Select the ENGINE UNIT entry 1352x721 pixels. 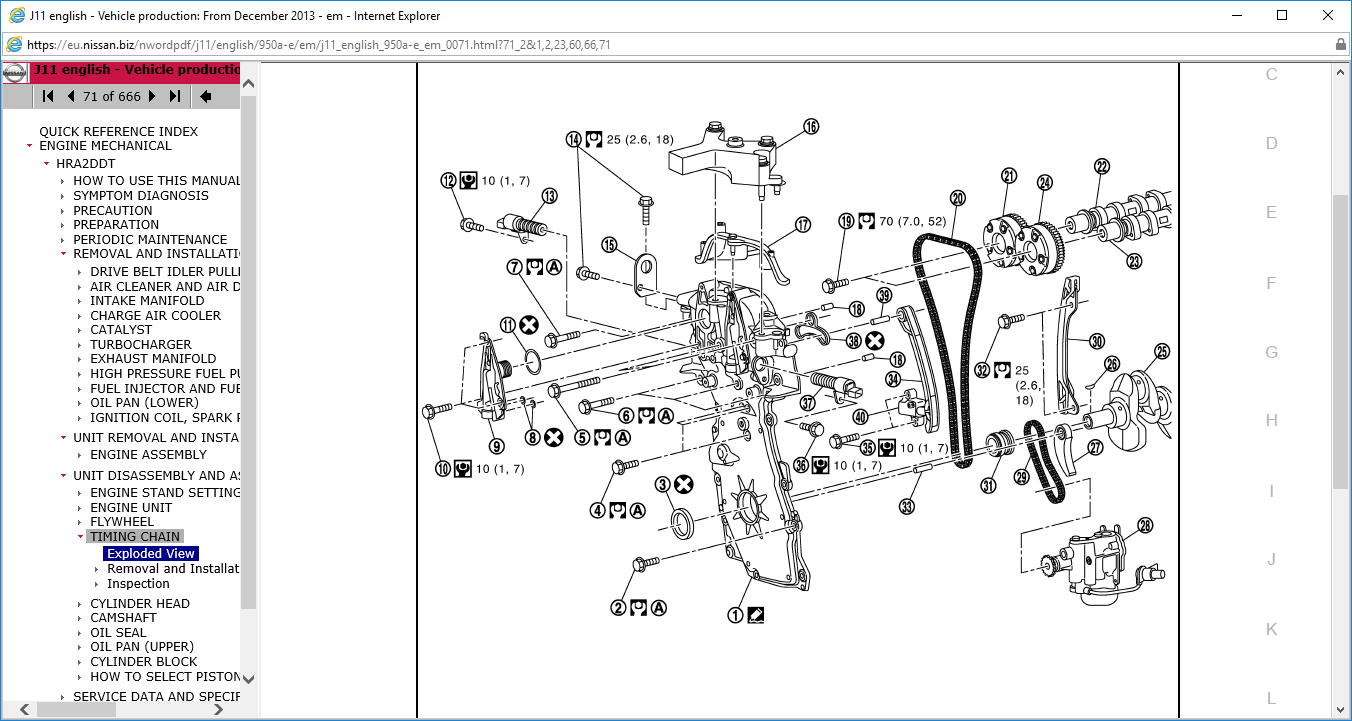click(131, 508)
